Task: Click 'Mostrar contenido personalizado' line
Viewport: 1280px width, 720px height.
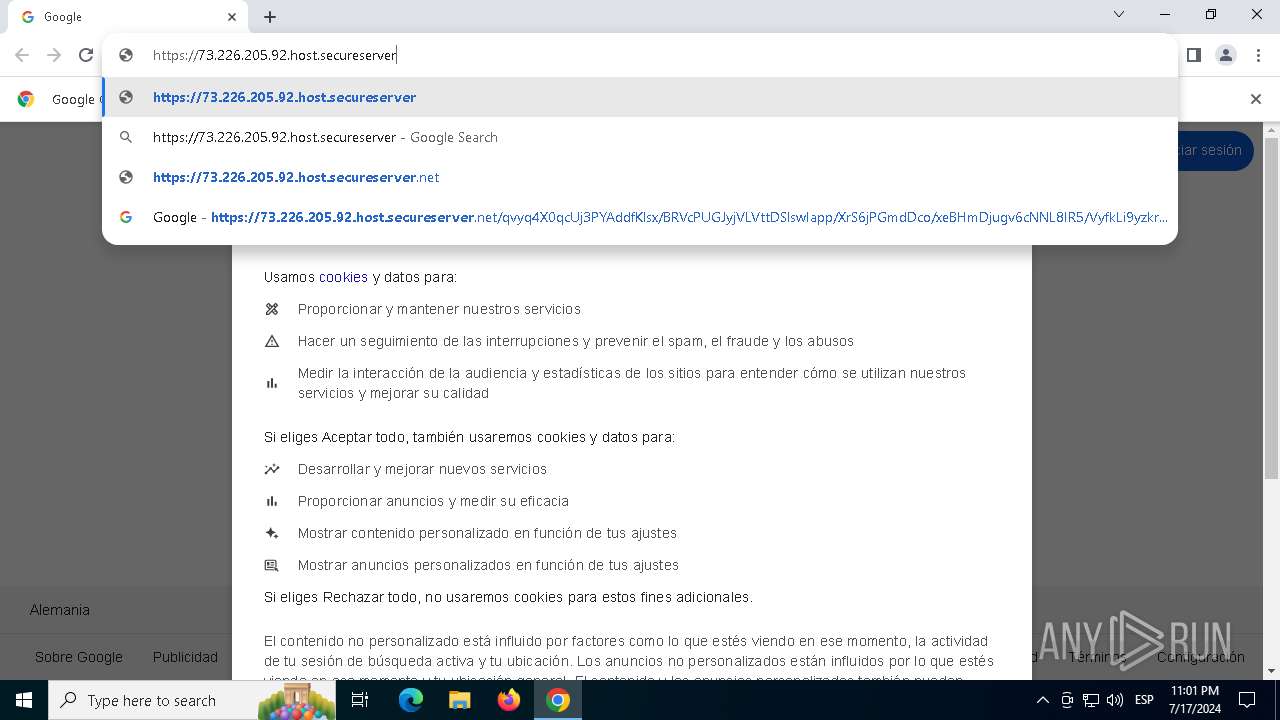Action: point(487,533)
